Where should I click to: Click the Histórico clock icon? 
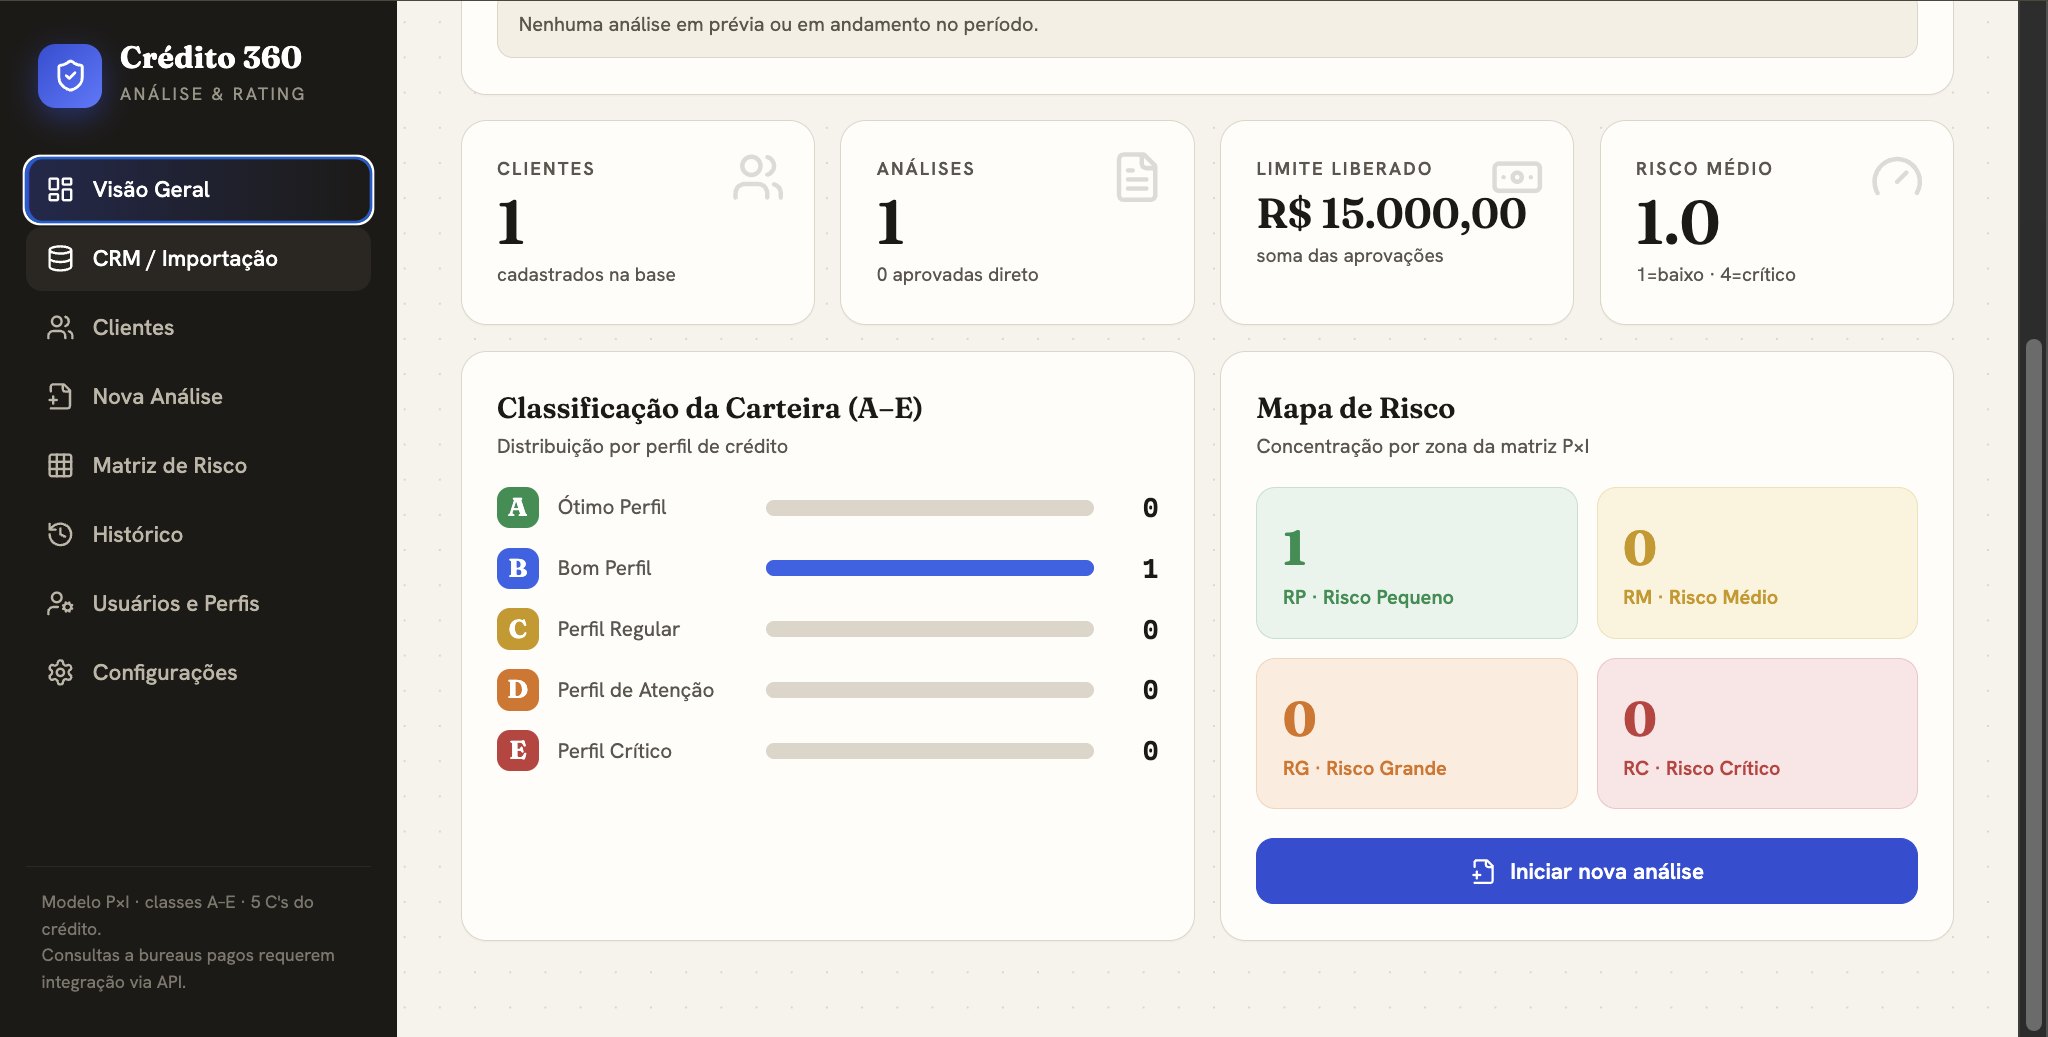60,534
